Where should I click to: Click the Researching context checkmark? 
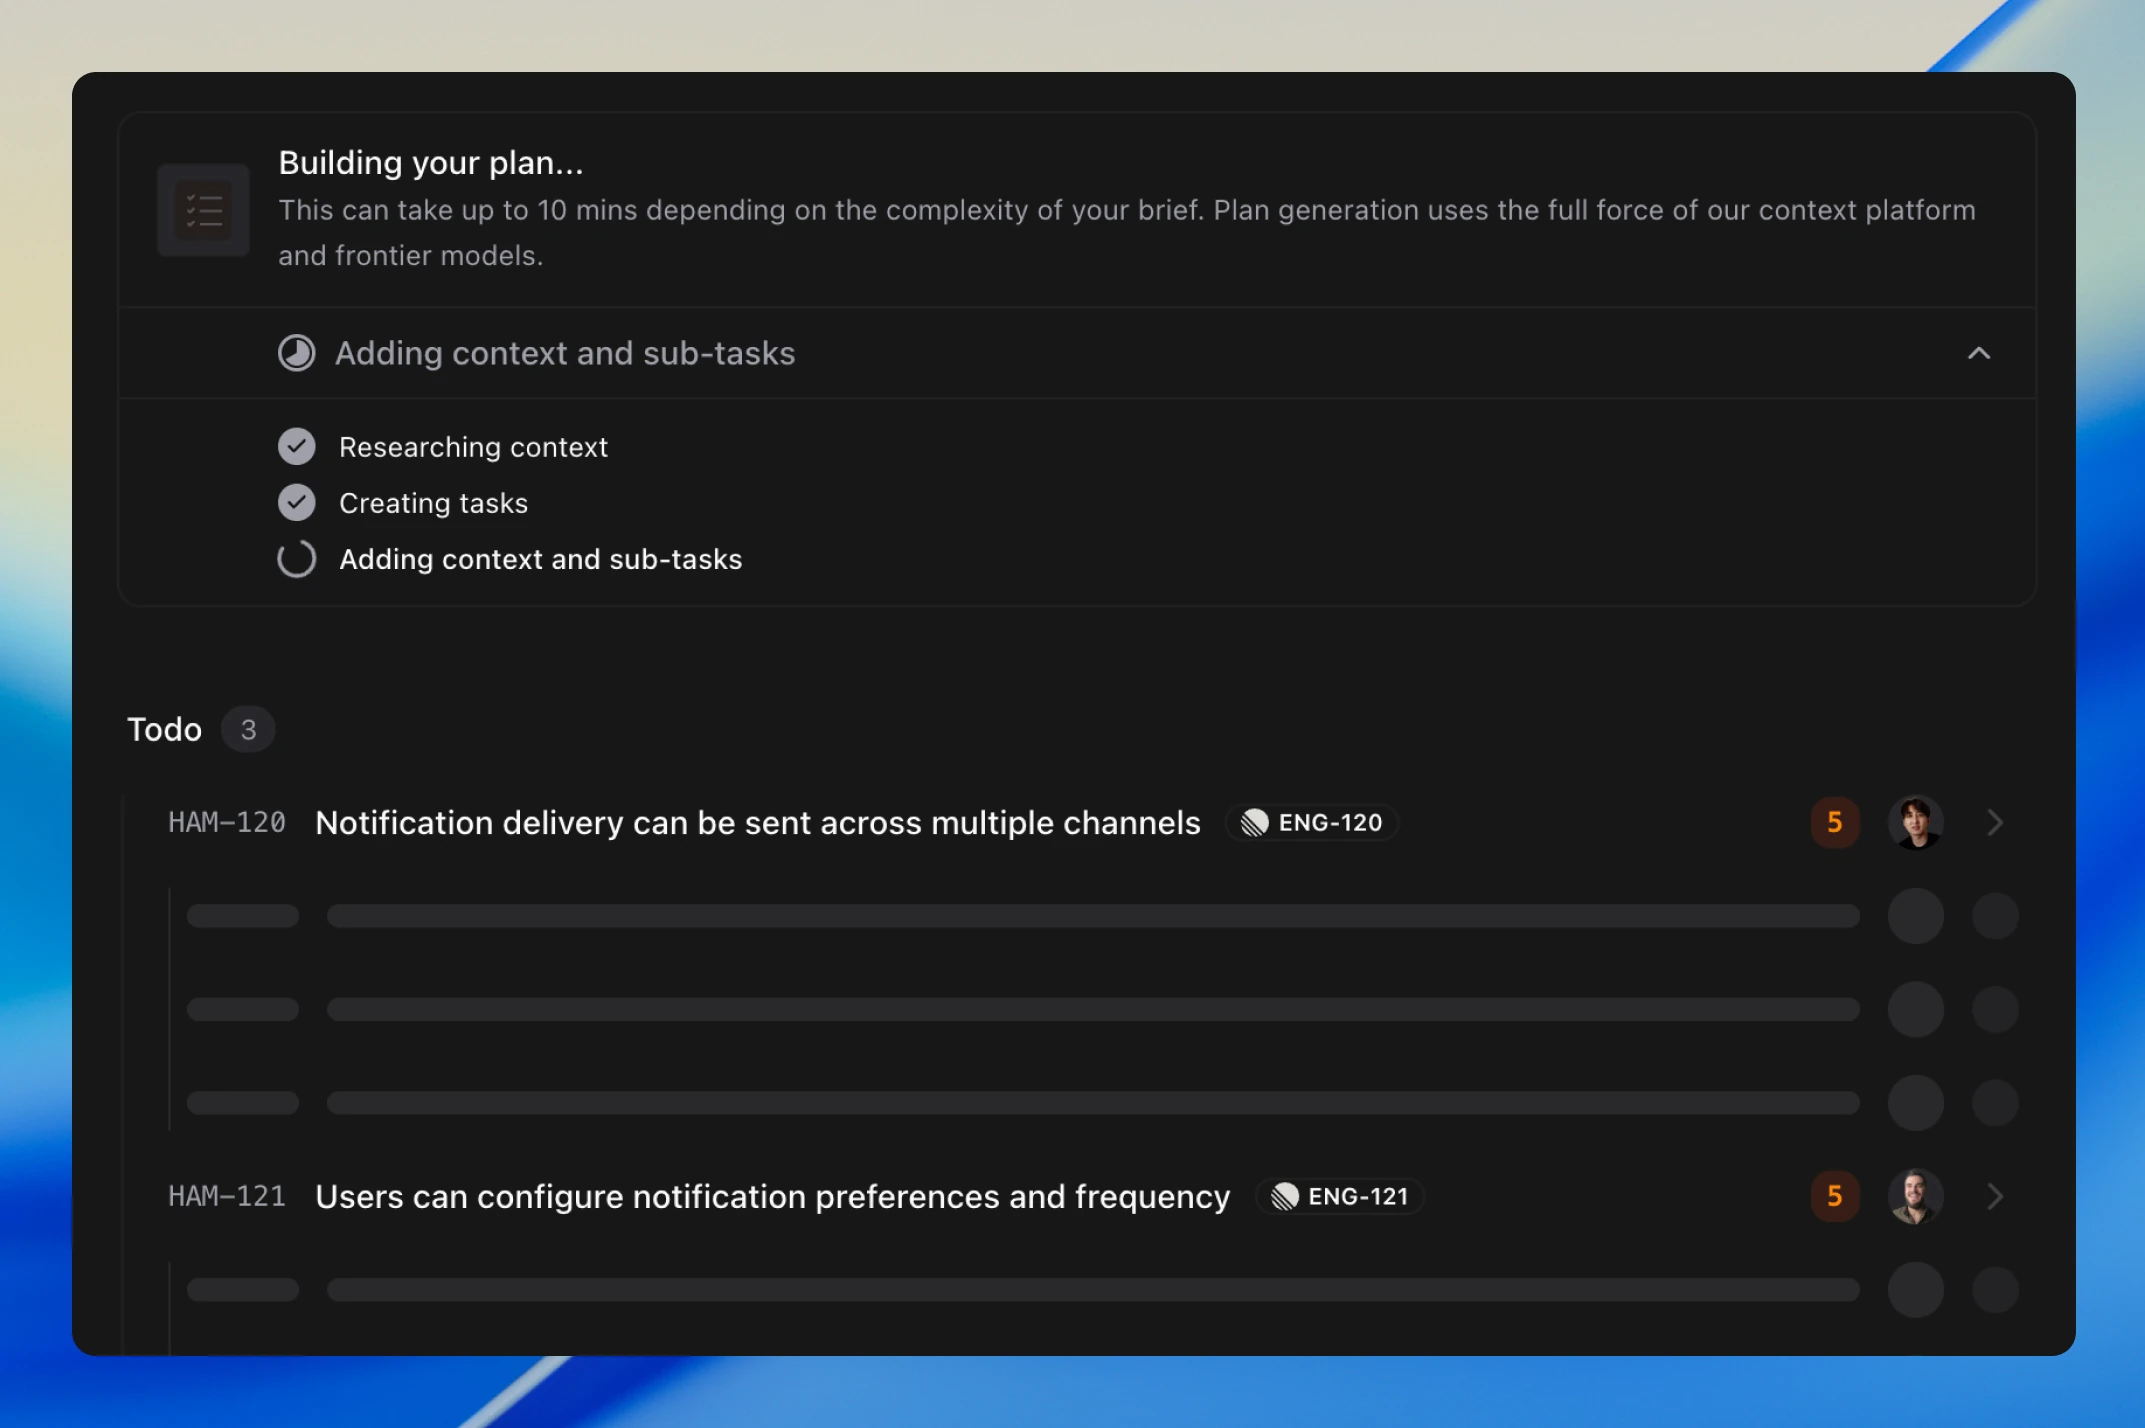click(x=296, y=447)
